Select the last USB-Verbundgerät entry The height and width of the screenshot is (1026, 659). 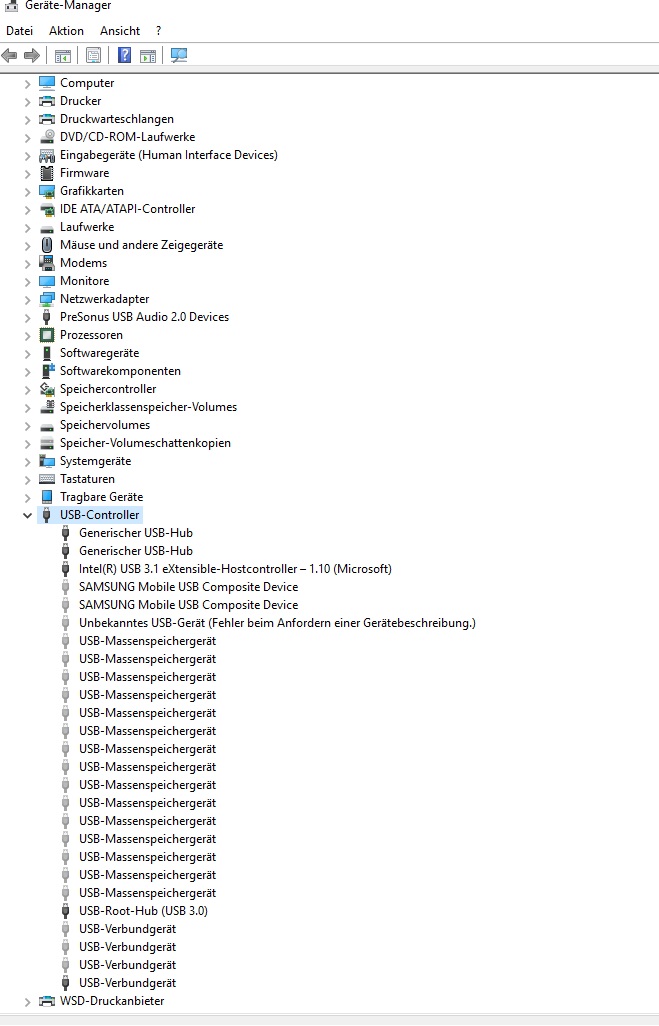[x=128, y=983]
